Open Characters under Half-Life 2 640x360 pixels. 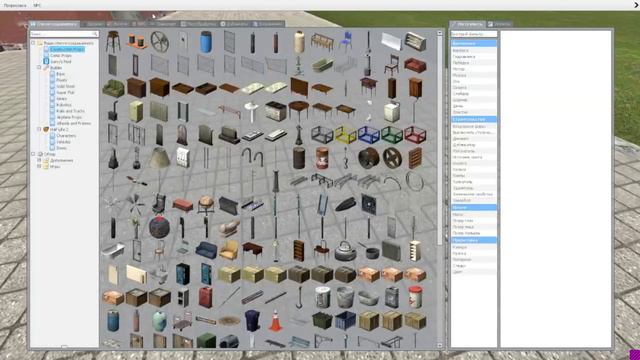[x=66, y=135]
